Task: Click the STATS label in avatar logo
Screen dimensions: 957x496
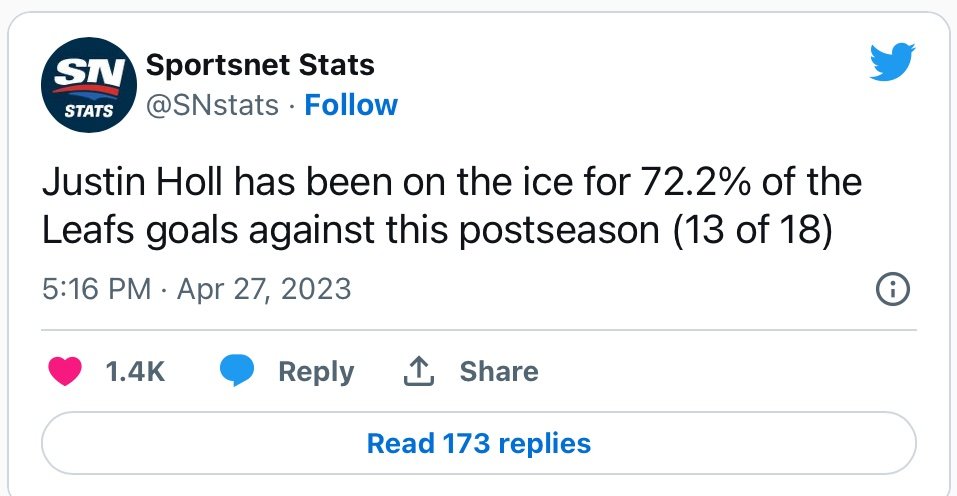Action: 95,111
